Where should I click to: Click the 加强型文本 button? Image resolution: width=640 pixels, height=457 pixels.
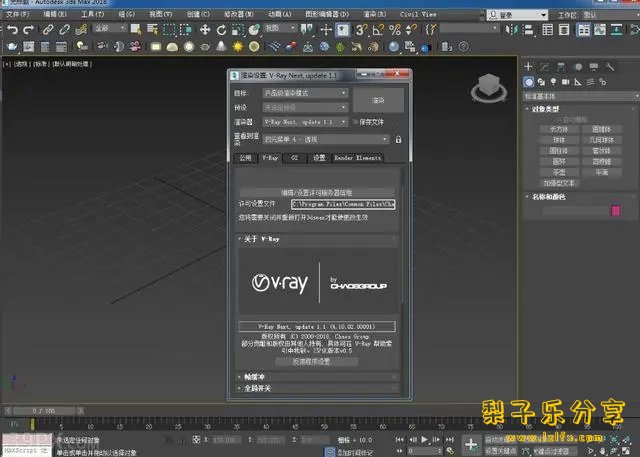click(559, 183)
